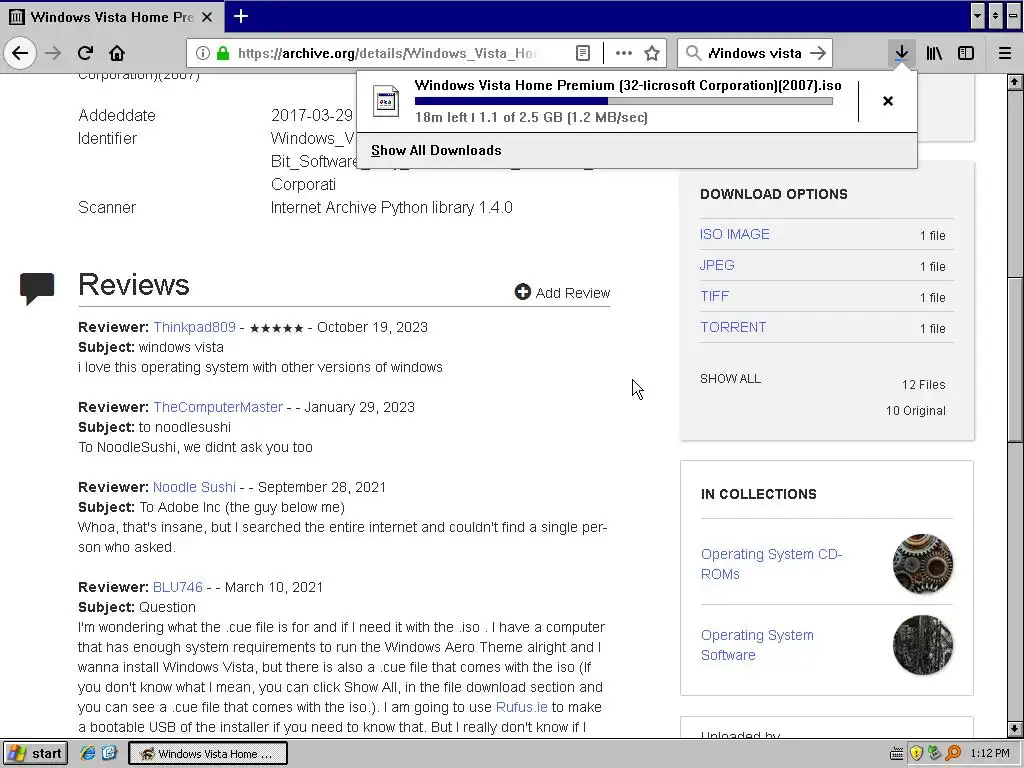Open reviewer BLU746 profile
1024x768 pixels.
pos(178,587)
